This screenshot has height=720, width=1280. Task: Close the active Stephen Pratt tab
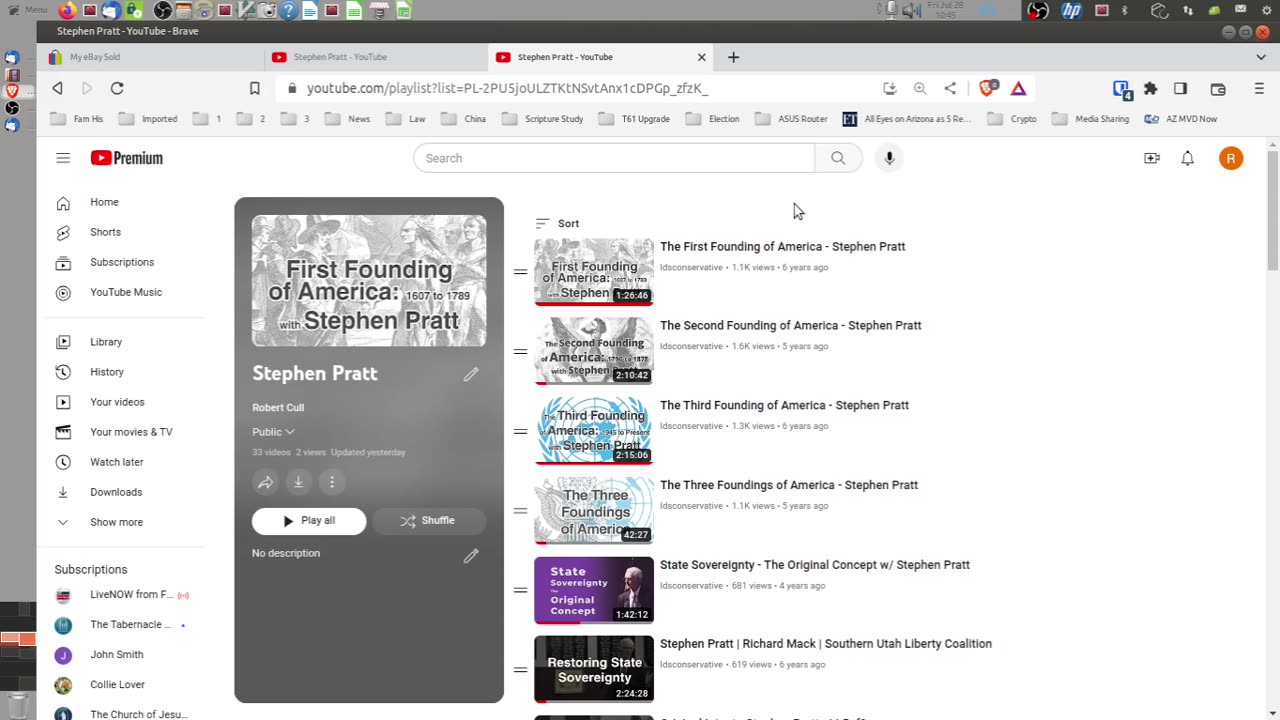[x=701, y=57]
